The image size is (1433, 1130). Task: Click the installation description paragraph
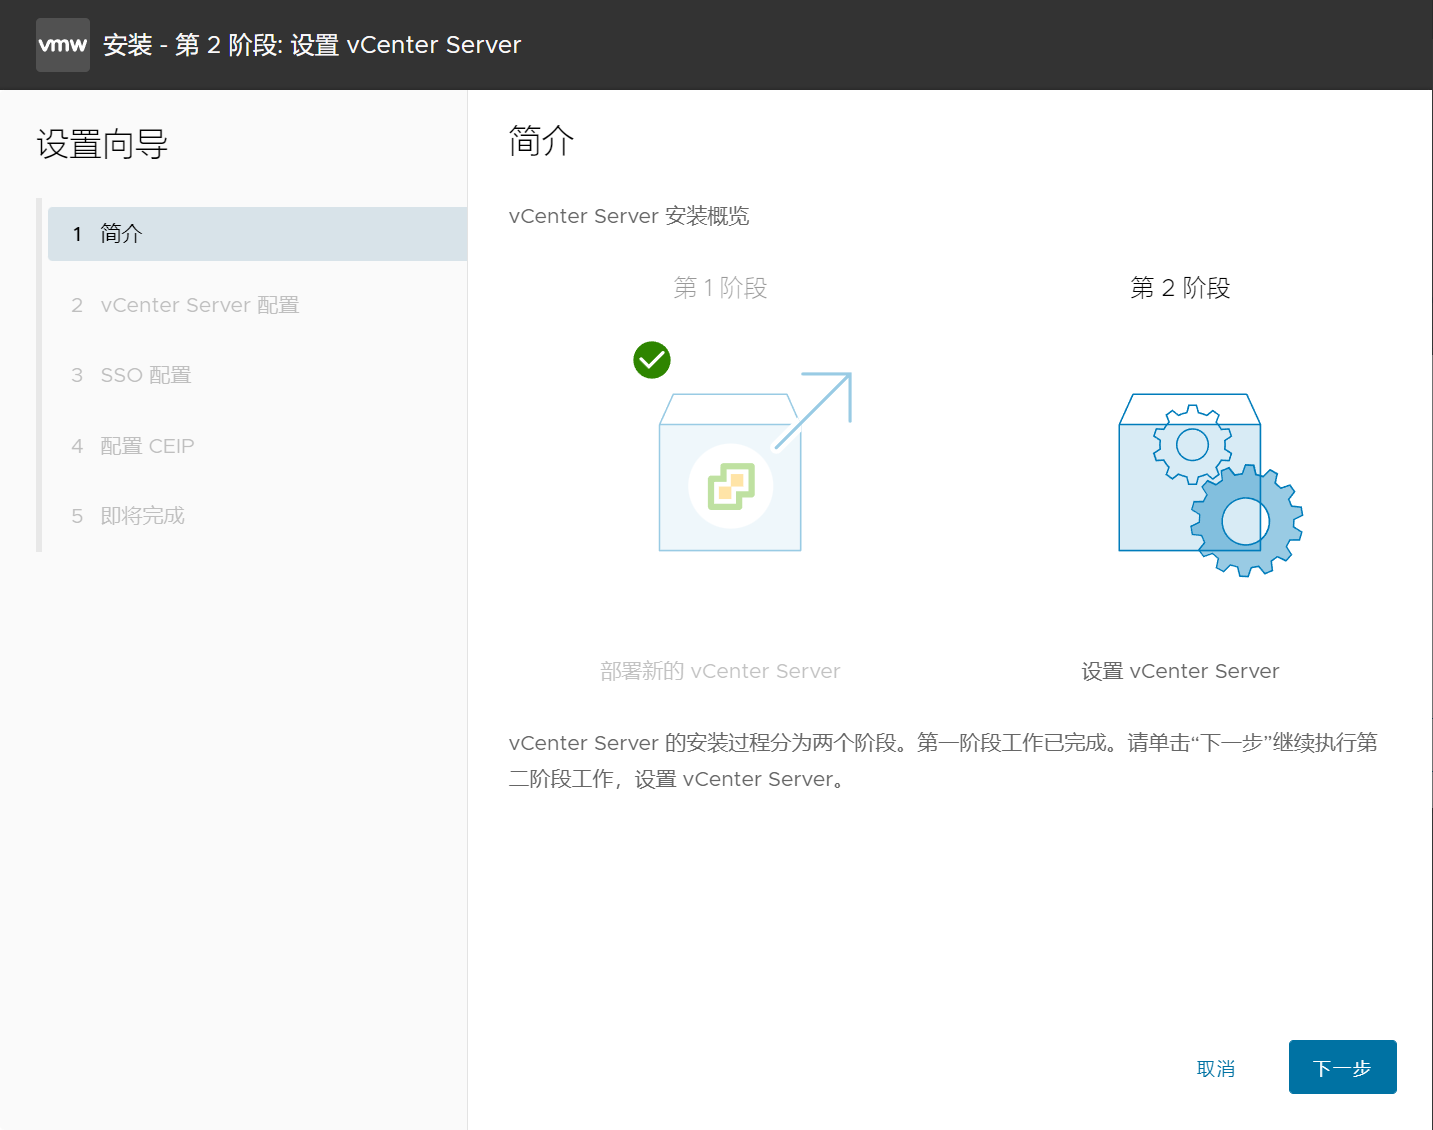pos(943,761)
